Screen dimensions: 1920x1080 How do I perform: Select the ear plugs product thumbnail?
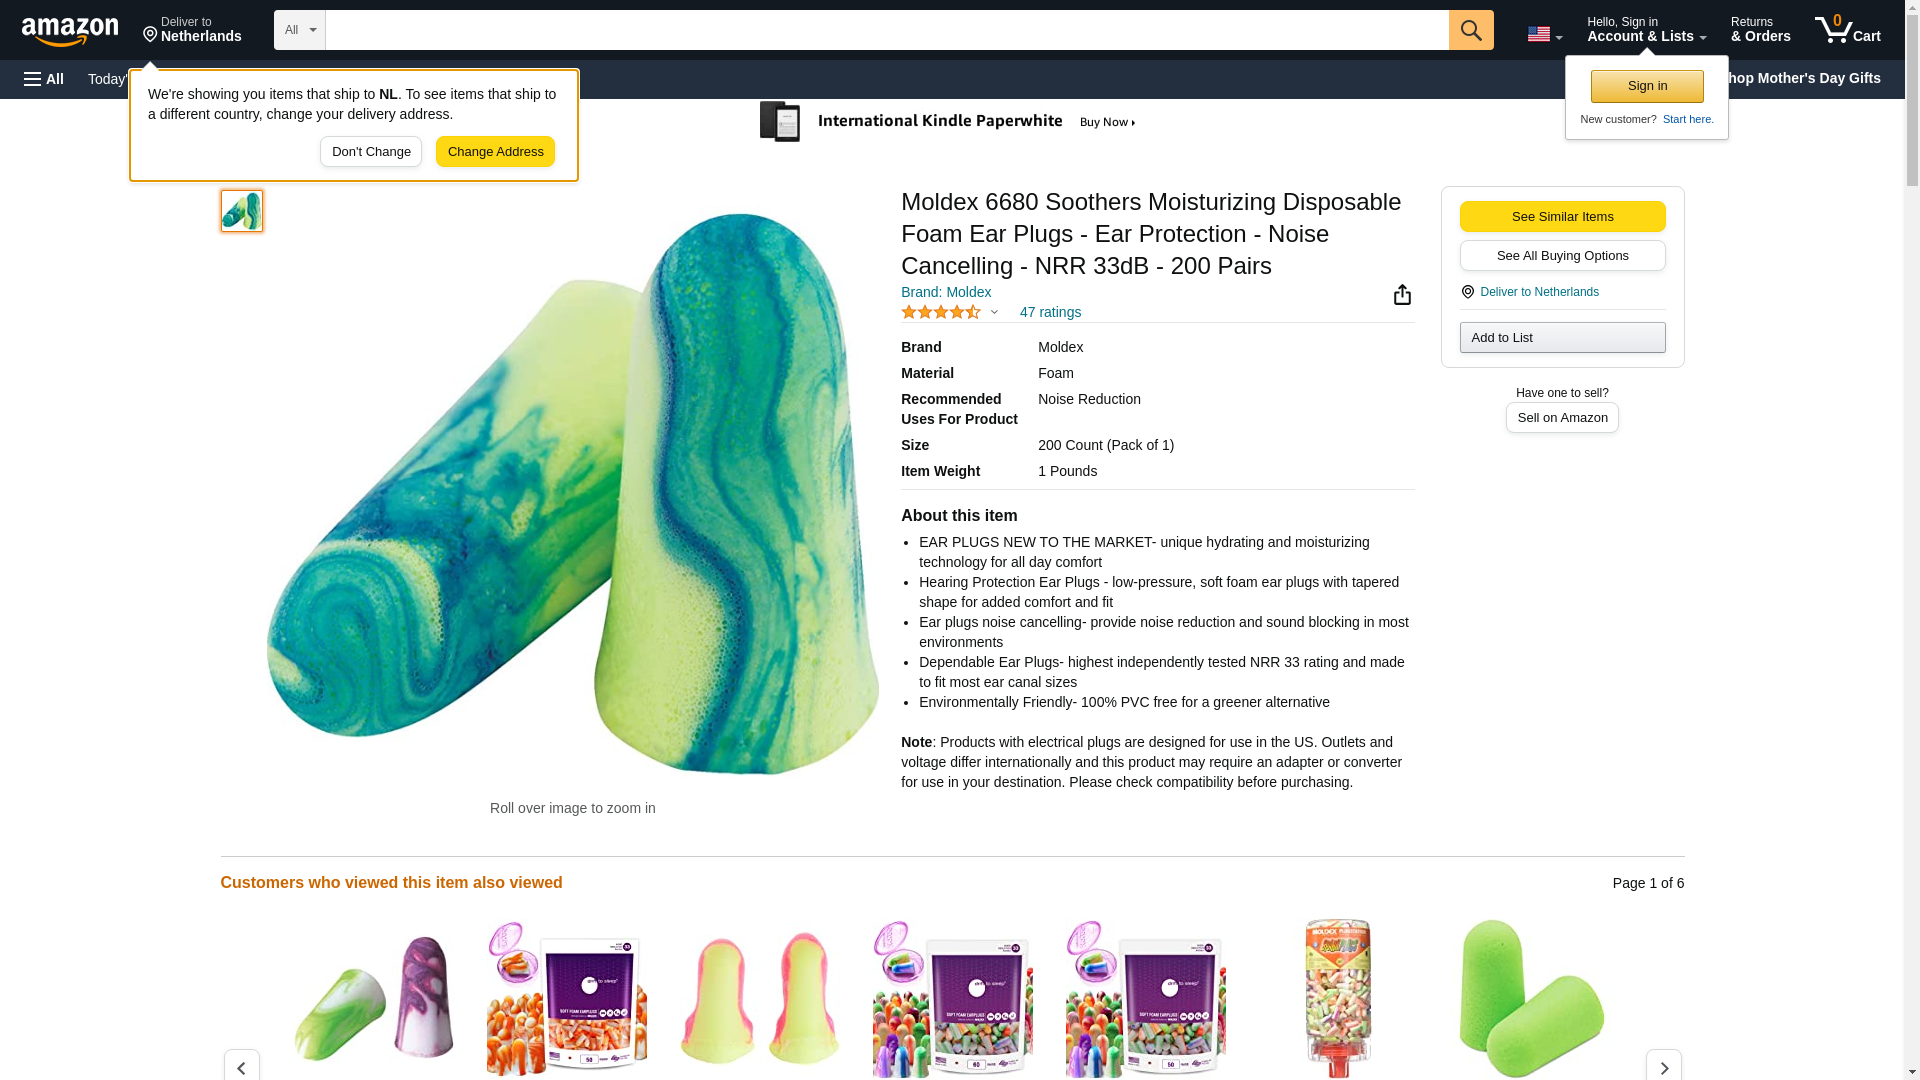coord(242,211)
